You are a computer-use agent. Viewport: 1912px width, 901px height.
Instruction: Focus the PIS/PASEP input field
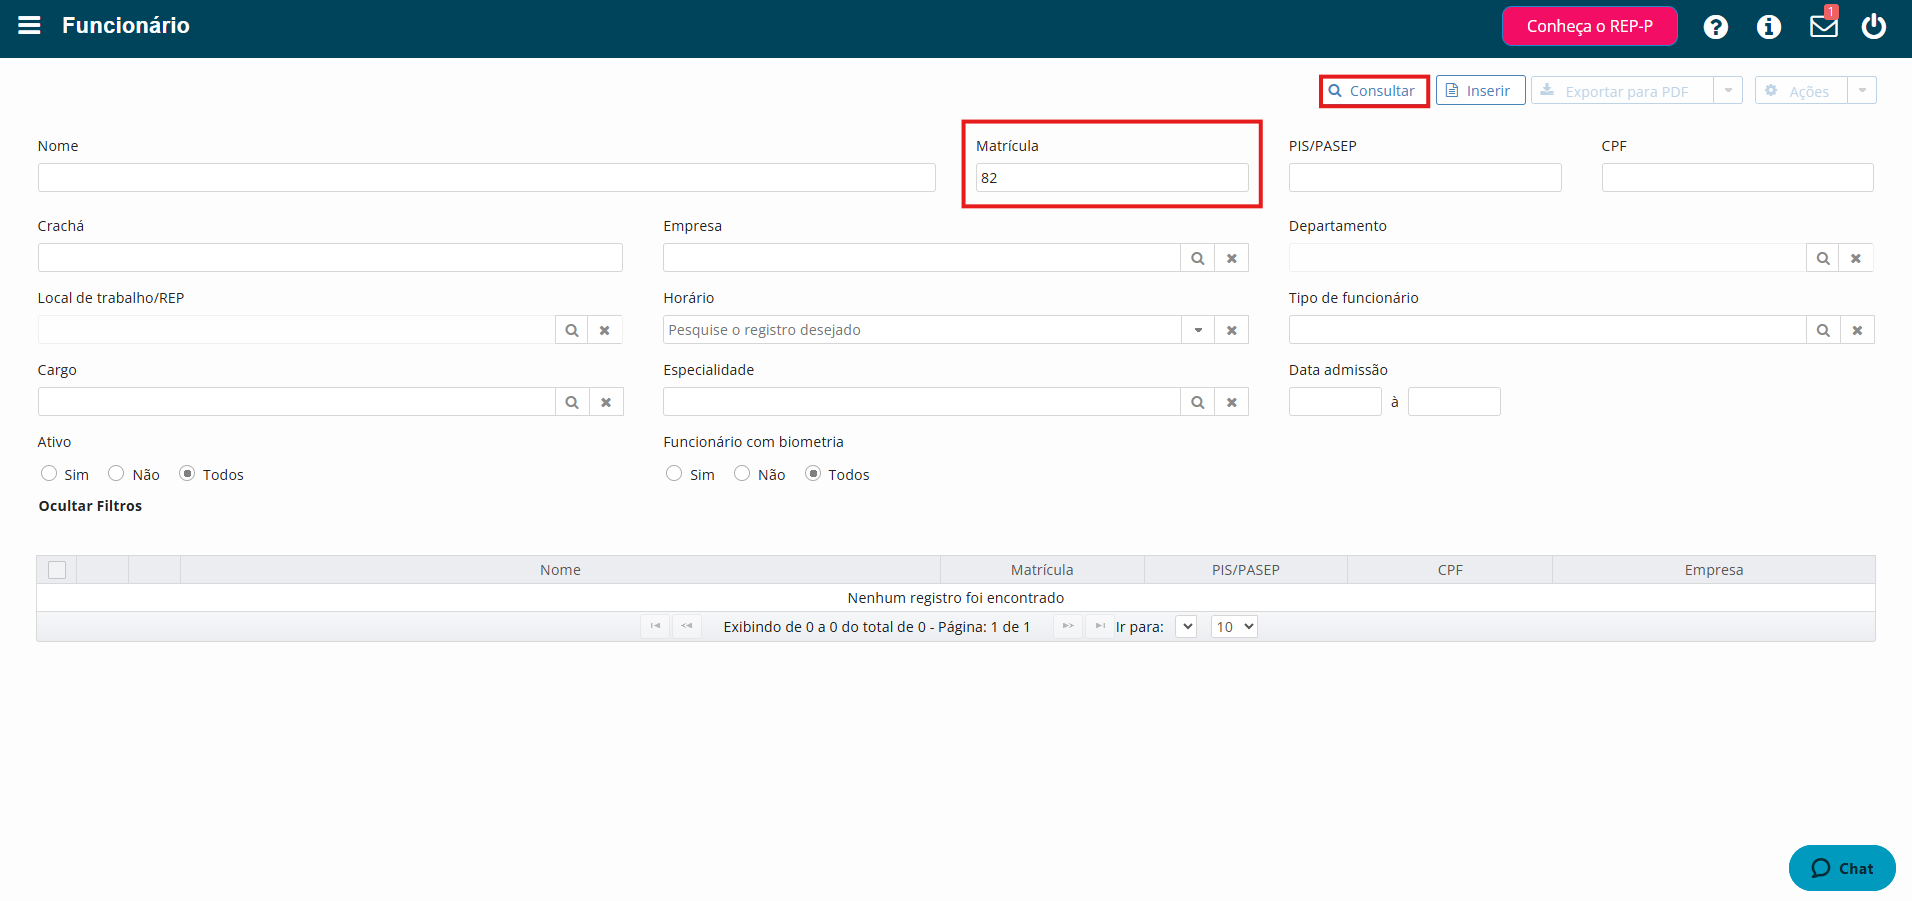point(1425,178)
